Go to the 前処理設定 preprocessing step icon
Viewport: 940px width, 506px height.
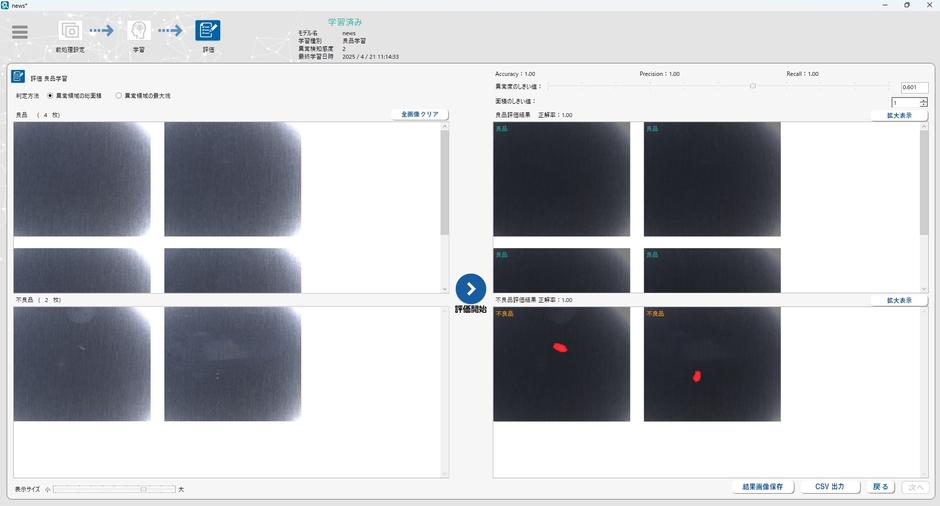[70, 31]
